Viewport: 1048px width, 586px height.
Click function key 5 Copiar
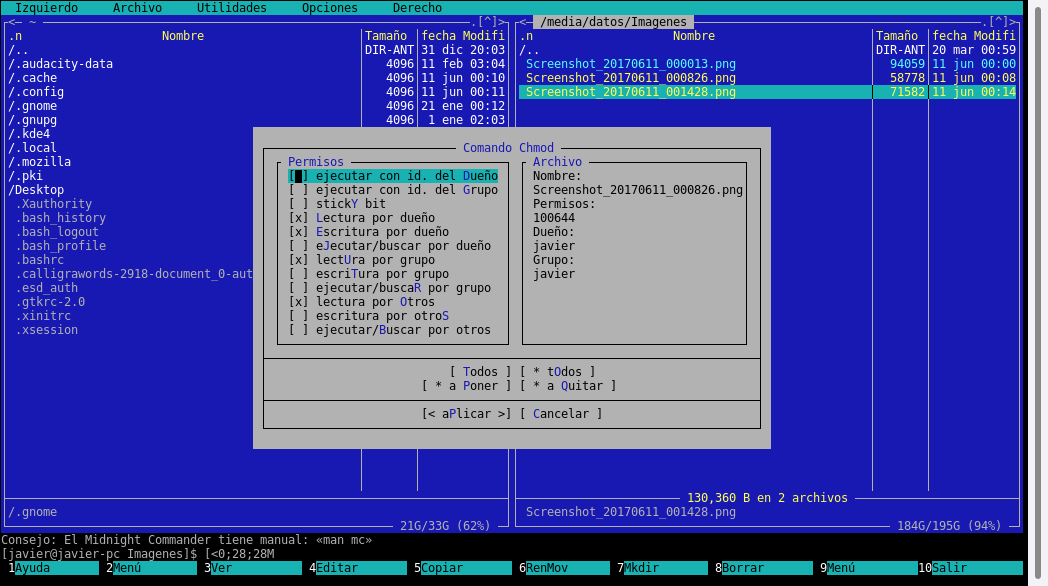point(463,568)
